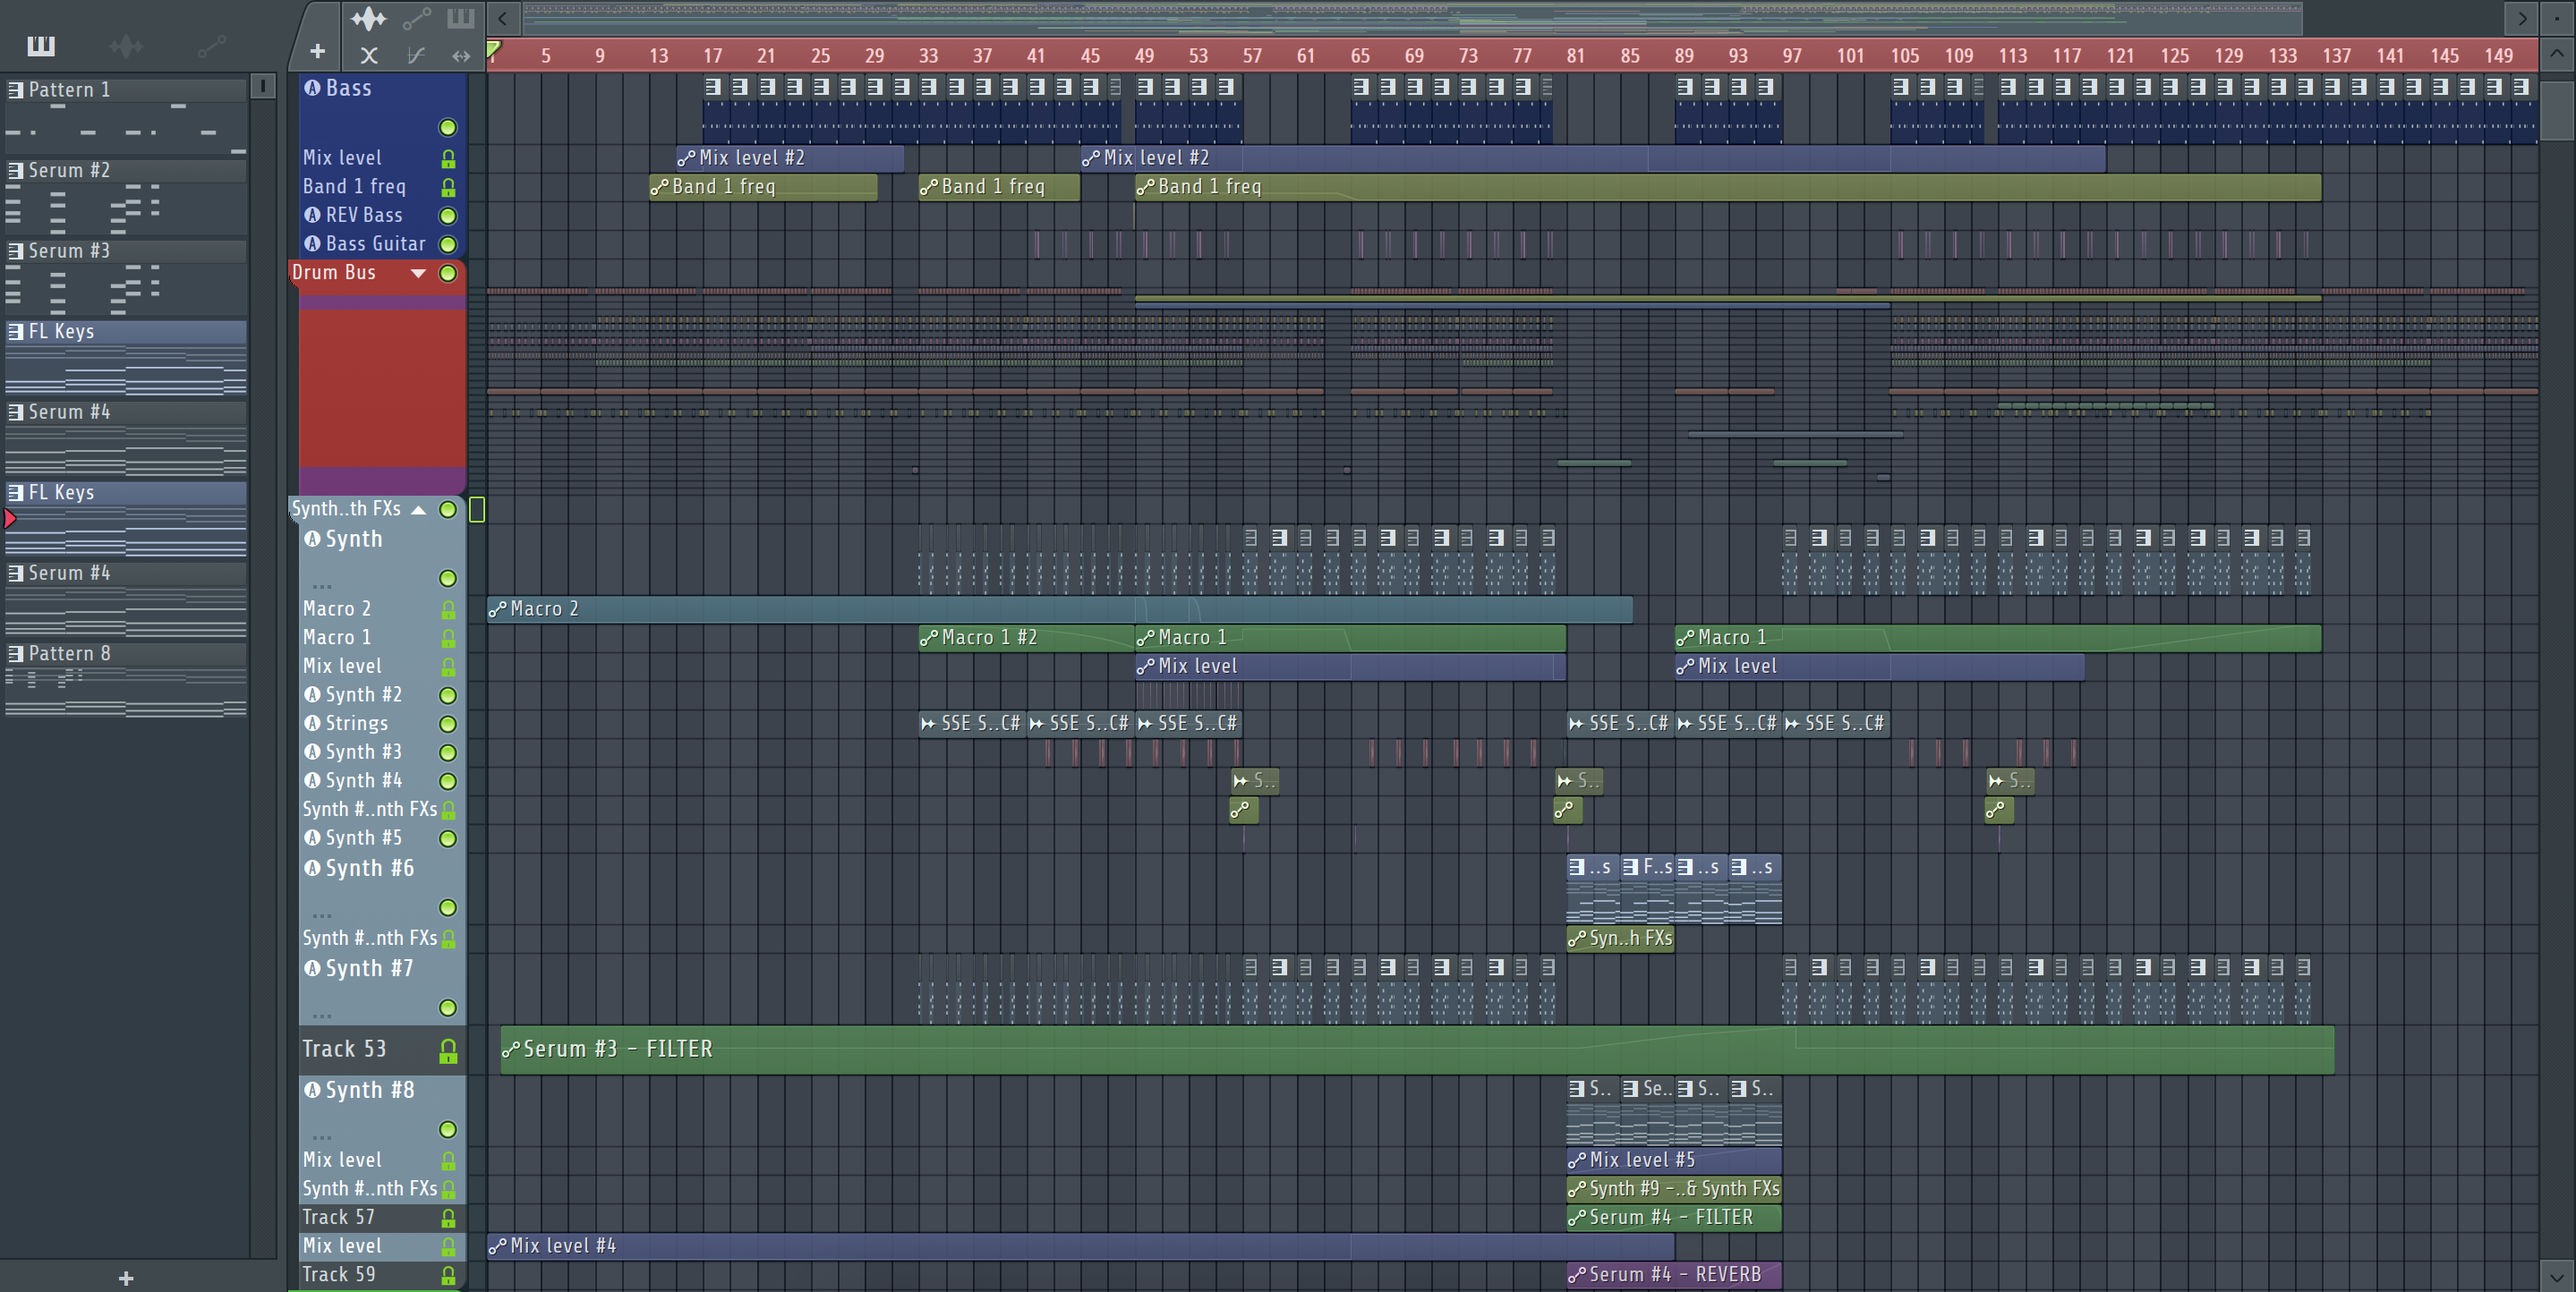The image size is (2576, 1292).
Task: Click the X crossfade icon in playlist toolbar
Action: (x=369, y=56)
